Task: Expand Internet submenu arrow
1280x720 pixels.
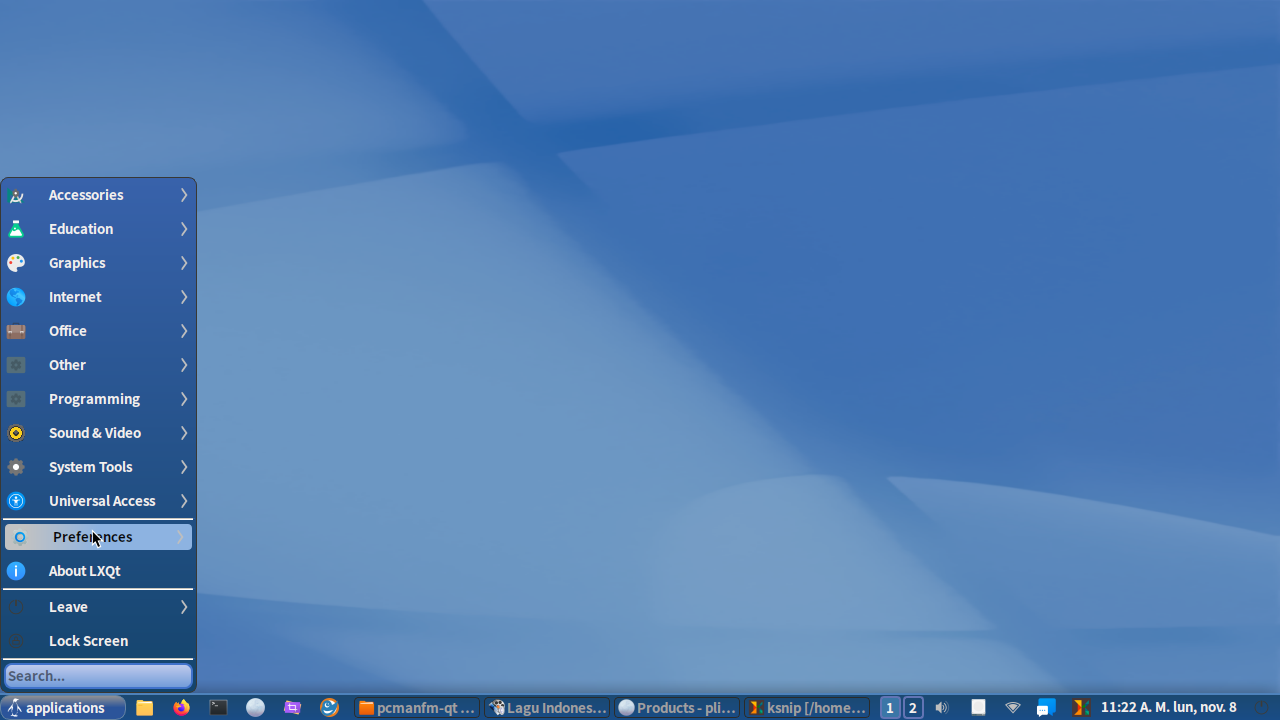Action: (x=184, y=297)
